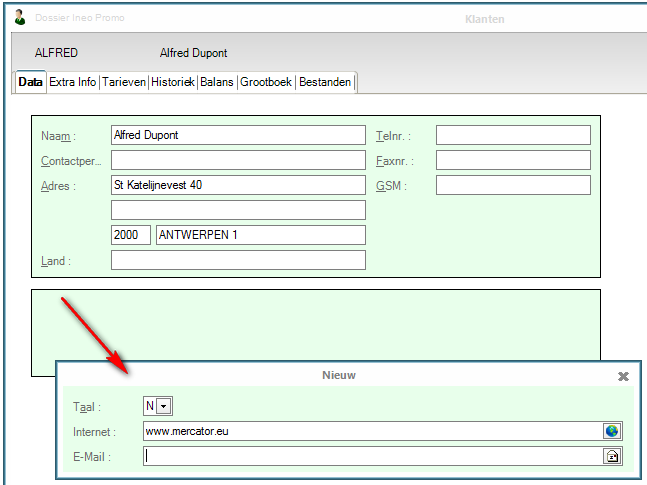Click the Adres field St Katelijnevest 40
The width and height of the screenshot is (647, 485).
coord(238,185)
